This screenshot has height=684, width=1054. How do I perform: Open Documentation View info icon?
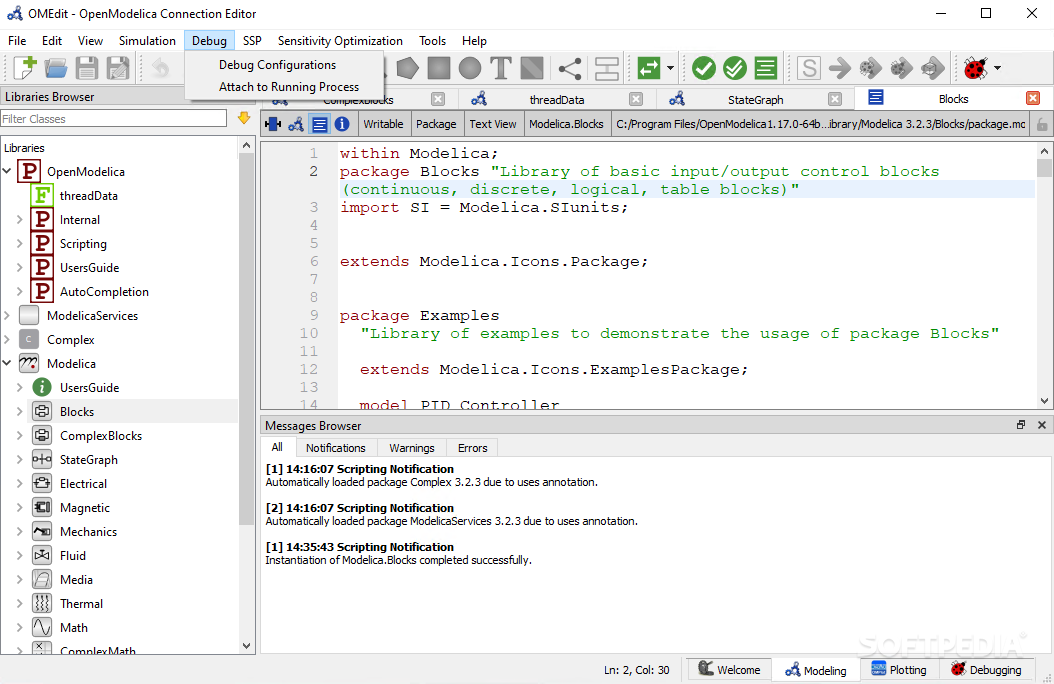(342, 124)
